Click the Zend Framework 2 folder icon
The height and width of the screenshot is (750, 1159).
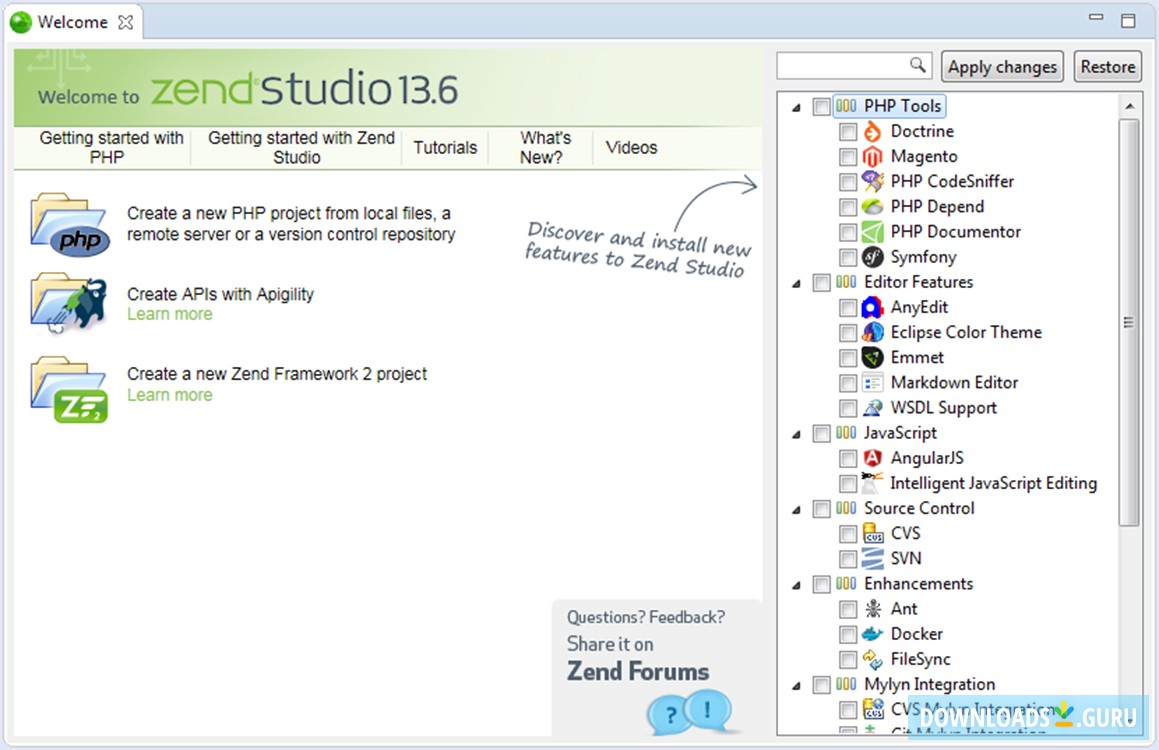(68, 388)
